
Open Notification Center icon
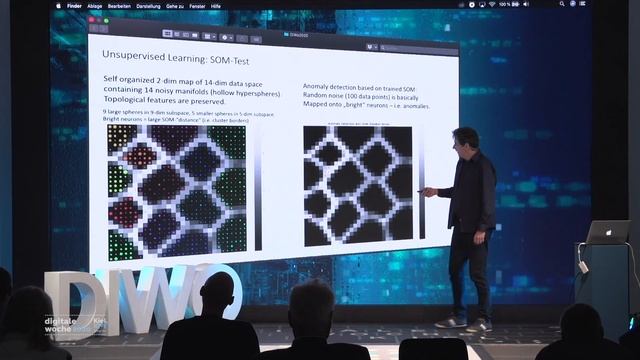(583, 4)
